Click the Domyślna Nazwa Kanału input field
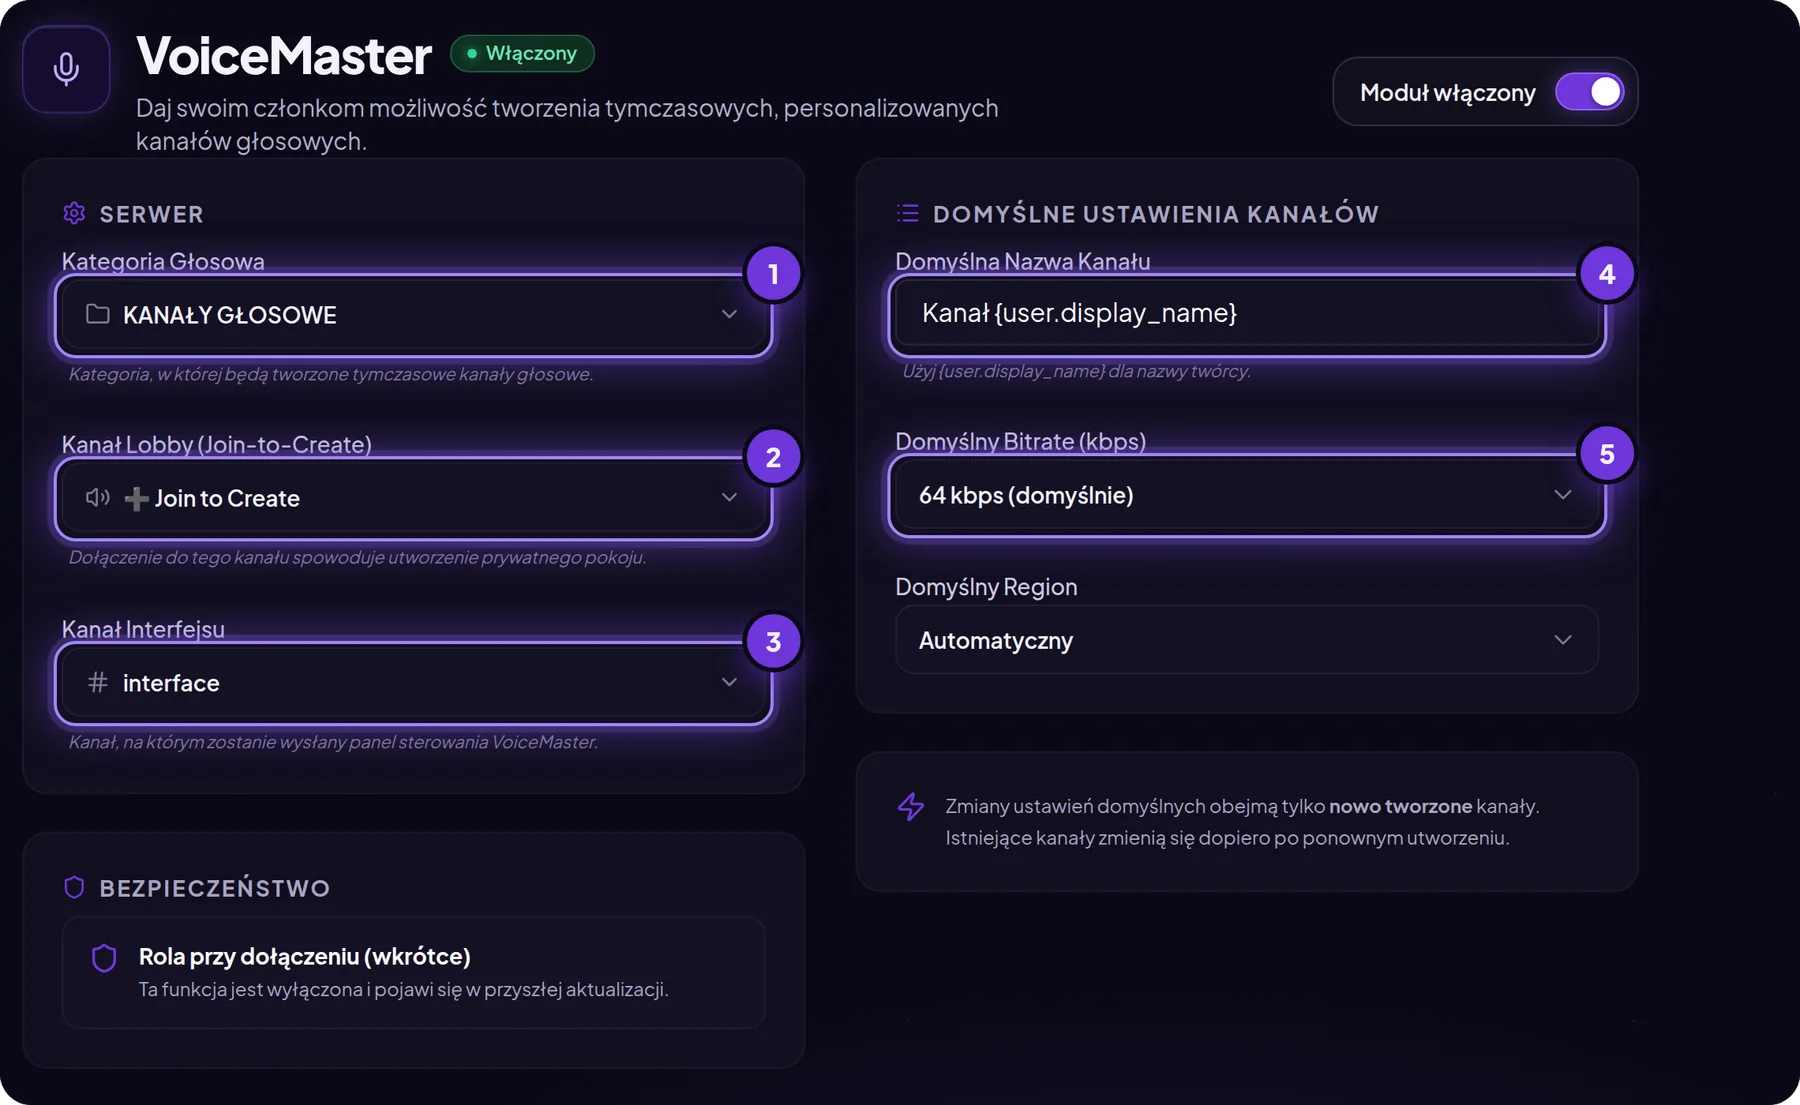Screen dimensions: 1800x1105 [x=1246, y=313]
